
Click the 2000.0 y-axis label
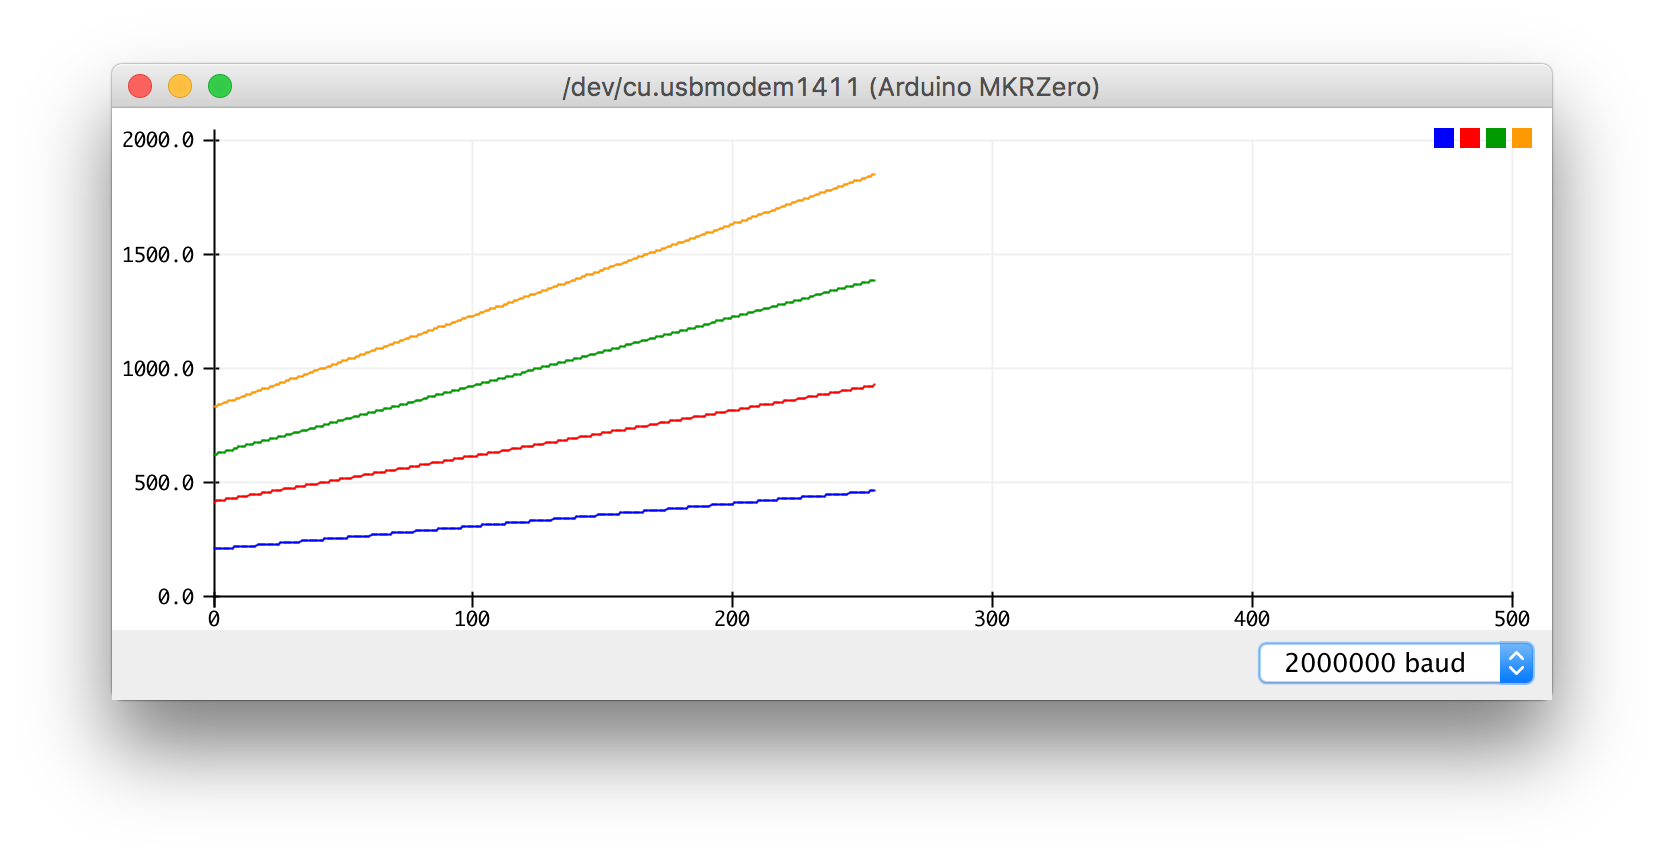[x=158, y=140]
